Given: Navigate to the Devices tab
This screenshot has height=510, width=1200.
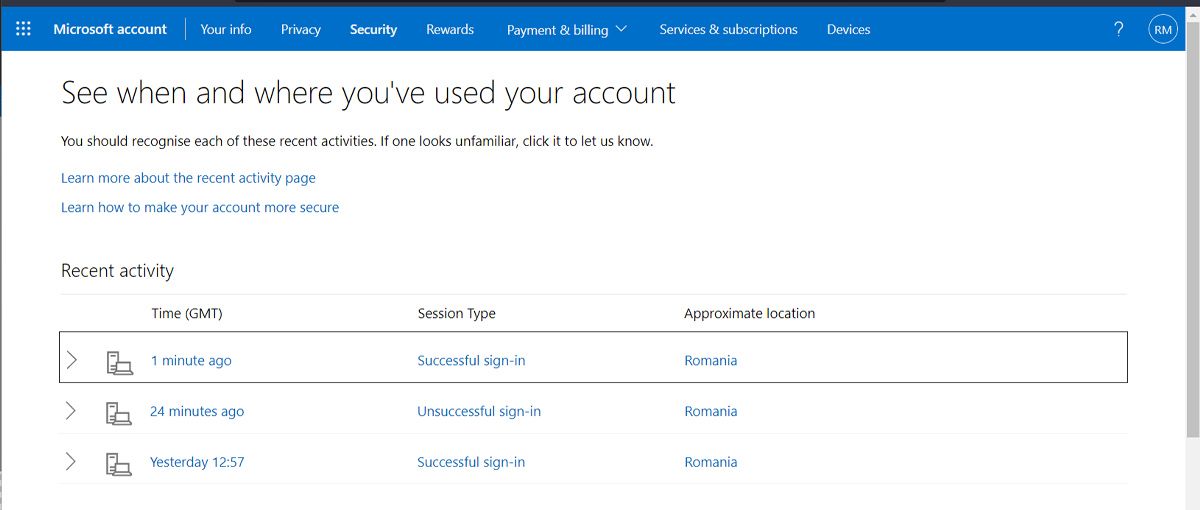Looking at the screenshot, I should pyautogui.click(x=848, y=30).
